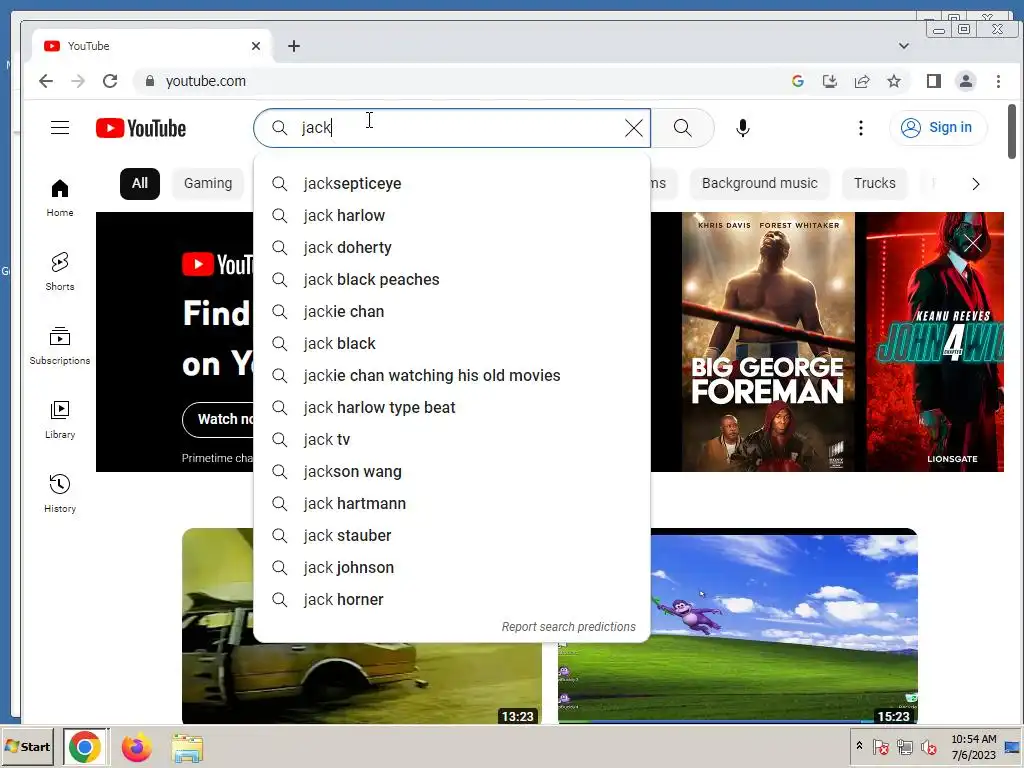Select the Gaming filter chip
Viewport: 1024px width, 768px height.
tap(208, 184)
